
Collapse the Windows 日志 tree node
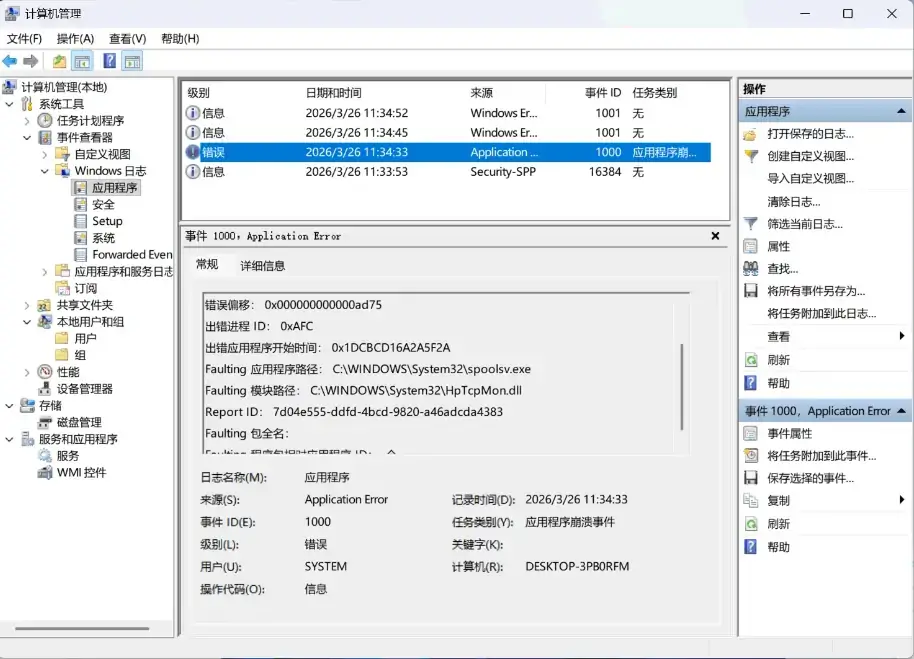click(x=45, y=171)
